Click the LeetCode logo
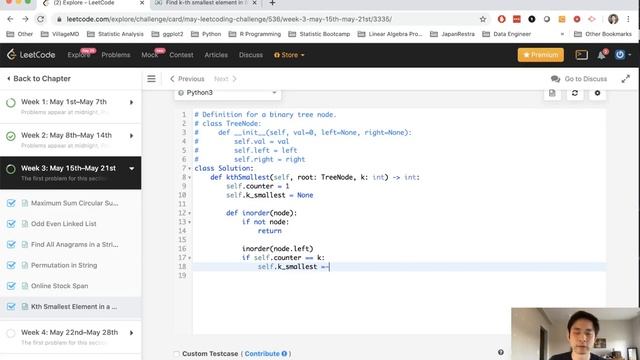Image resolution: width=640 pixels, height=360 pixels. (31, 55)
